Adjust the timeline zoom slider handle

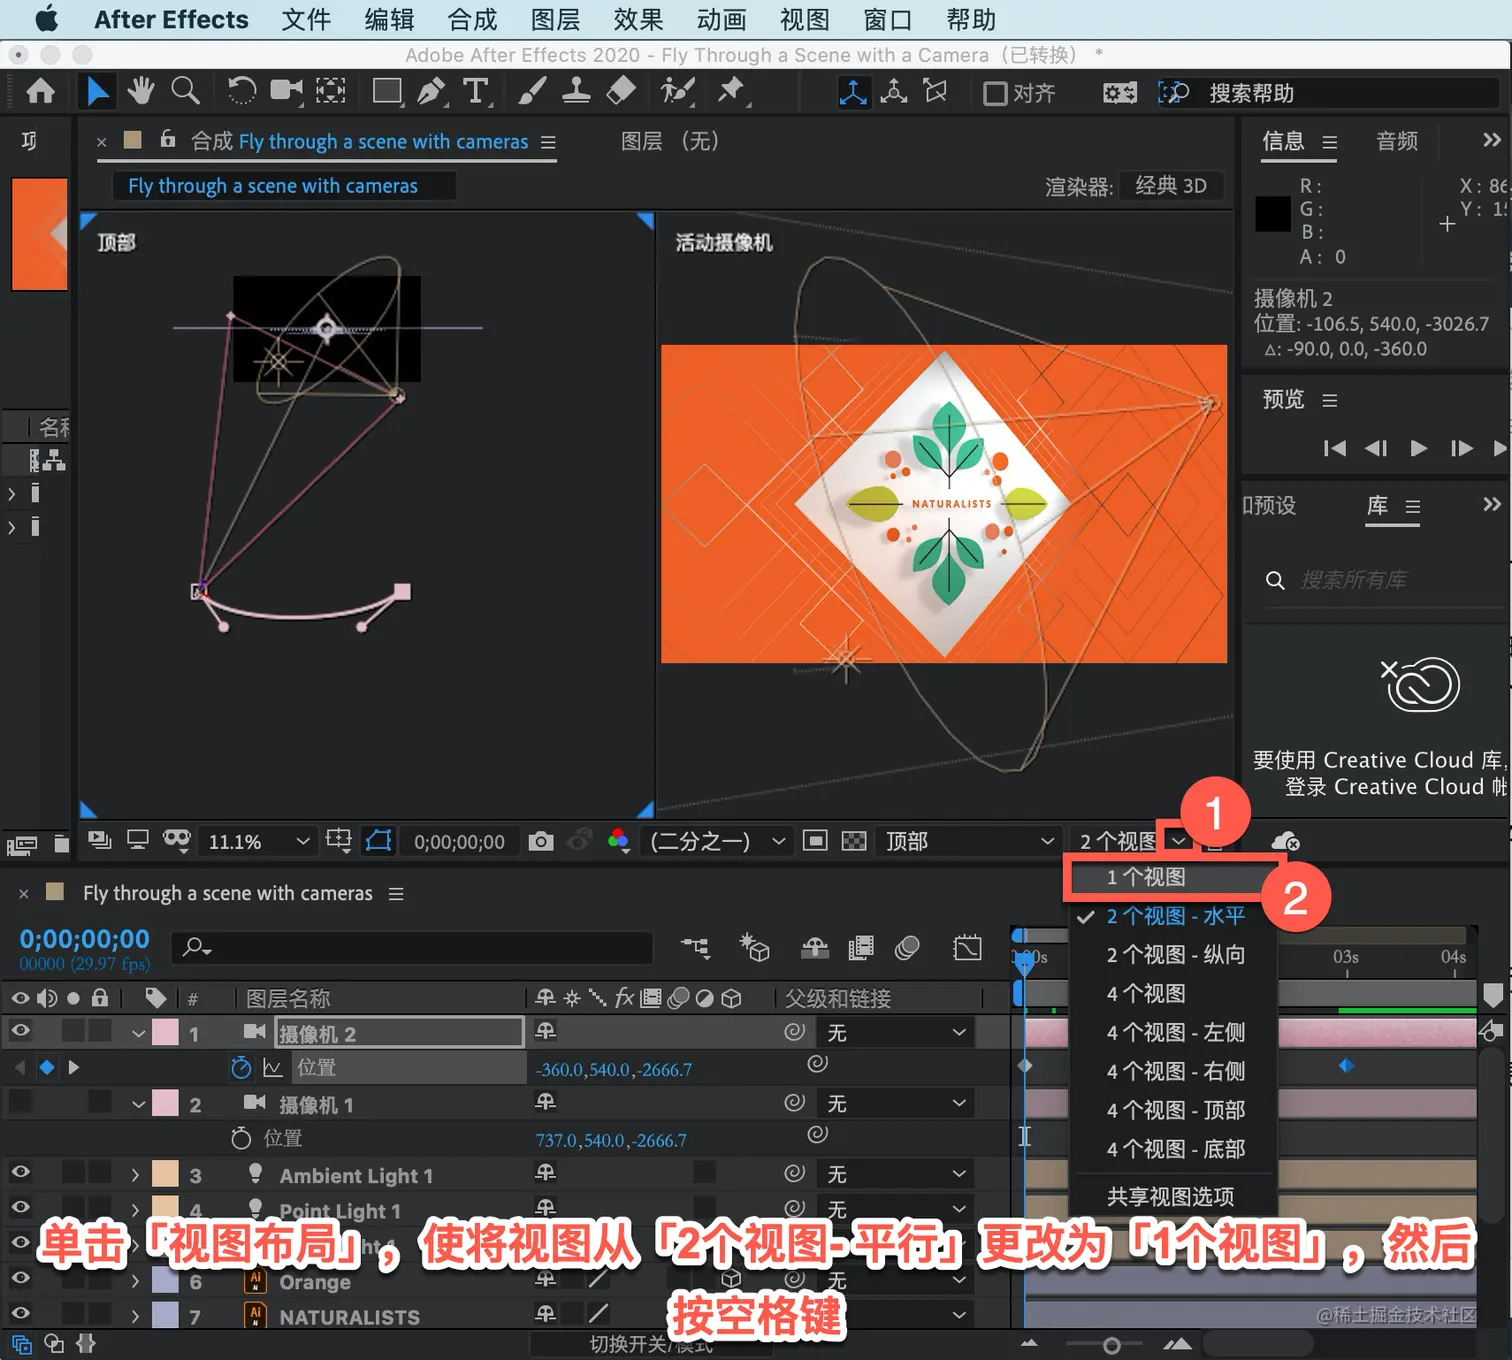click(x=1111, y=1345)
